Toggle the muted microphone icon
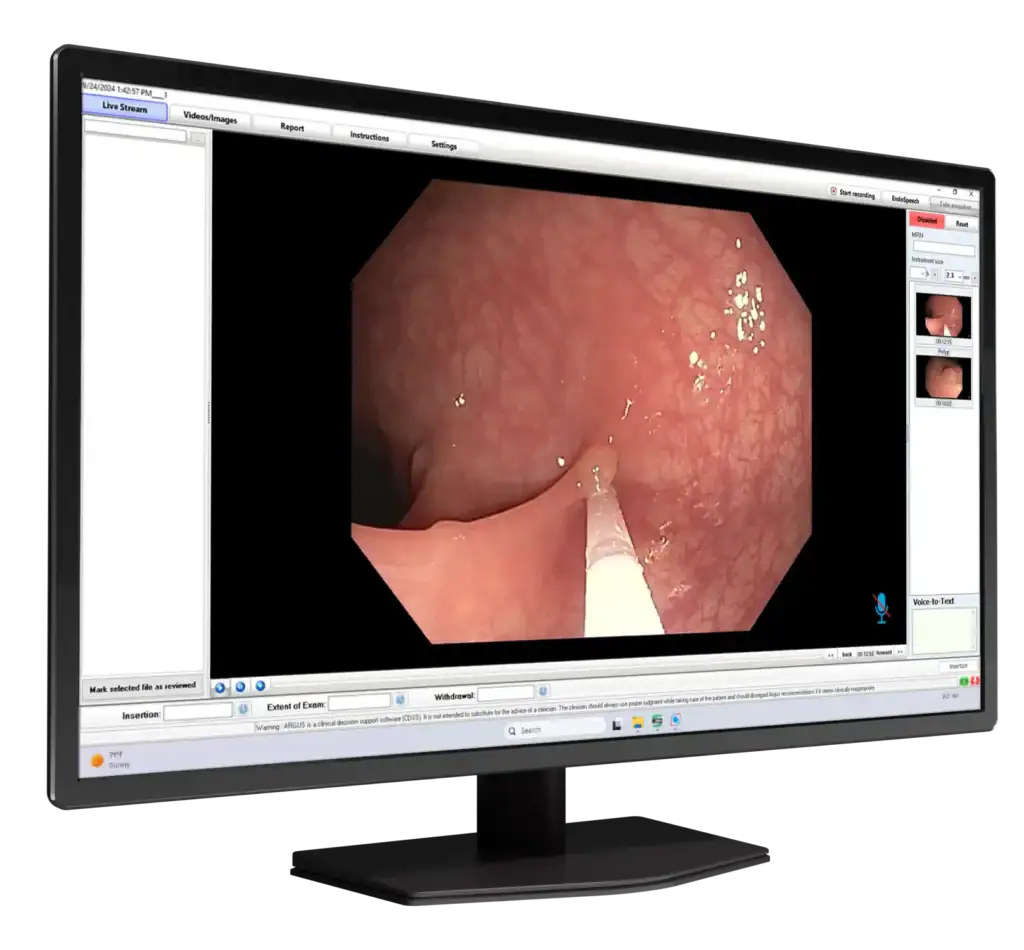The height and width of the screenshot is (950, 1024). [x=881, y=608]
